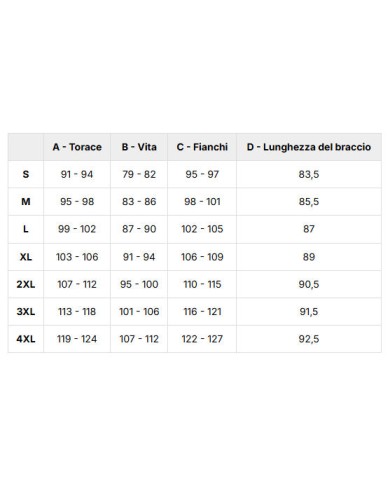The height and width of the screenshot is (484, 390).
Task: Select the S size row label
Action: click(x=26, y=174)
